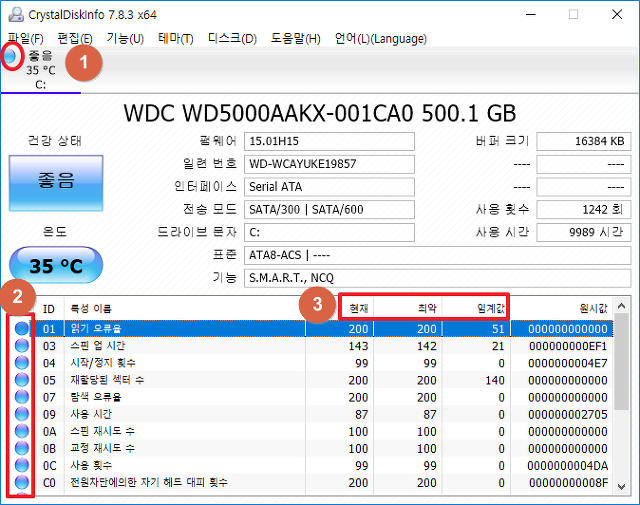Viewport: 640px width, 505px height.
Task: Click threshold value 140 in row 05
Action: click(495, 380)
